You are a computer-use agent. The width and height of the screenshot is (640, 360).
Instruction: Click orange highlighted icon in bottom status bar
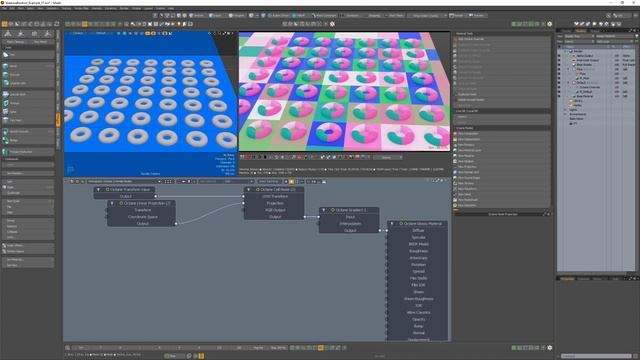point(201,356)
